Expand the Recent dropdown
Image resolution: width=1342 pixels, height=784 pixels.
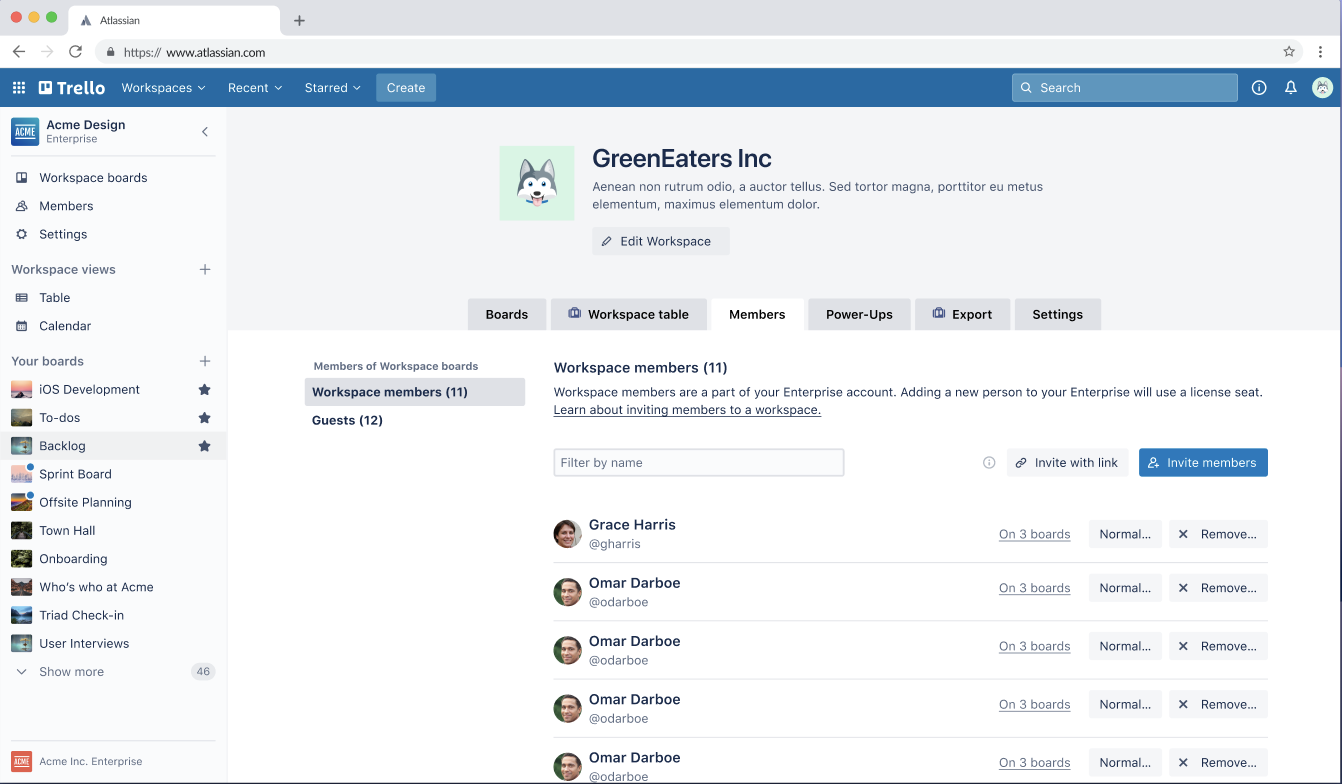tap(255, 88)
